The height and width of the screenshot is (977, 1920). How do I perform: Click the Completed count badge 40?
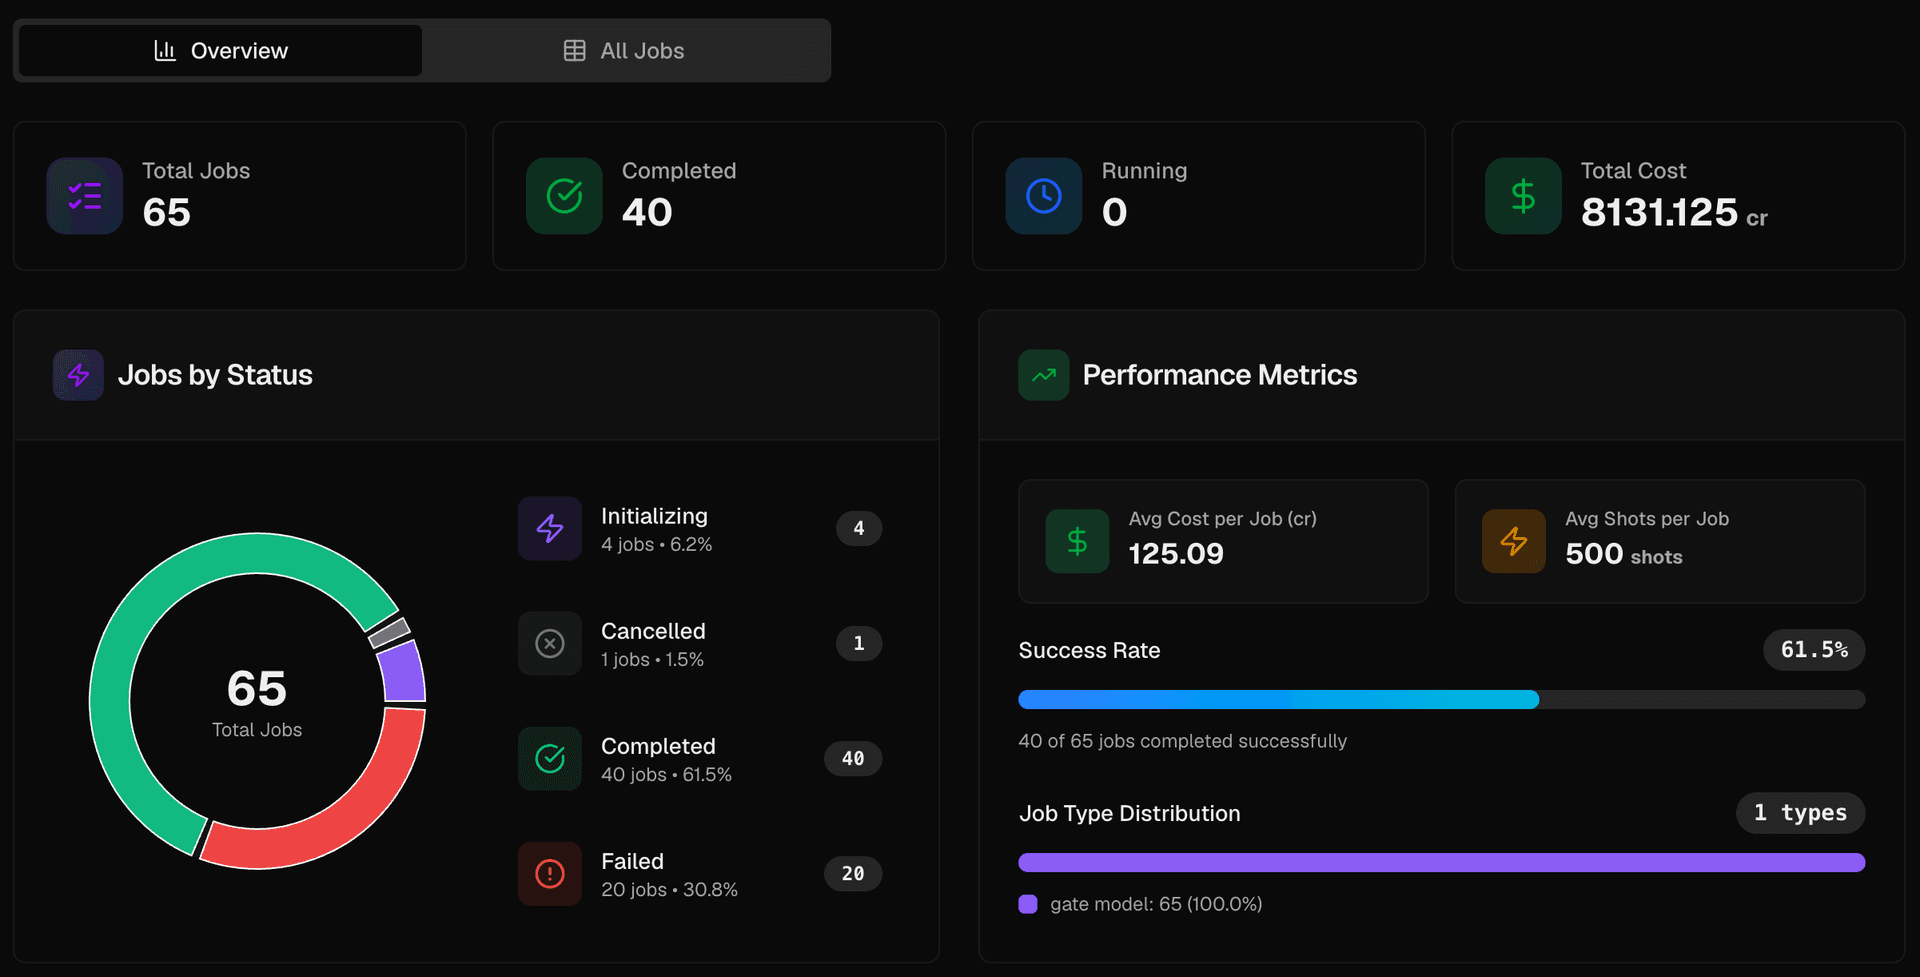tap(853, 758)
